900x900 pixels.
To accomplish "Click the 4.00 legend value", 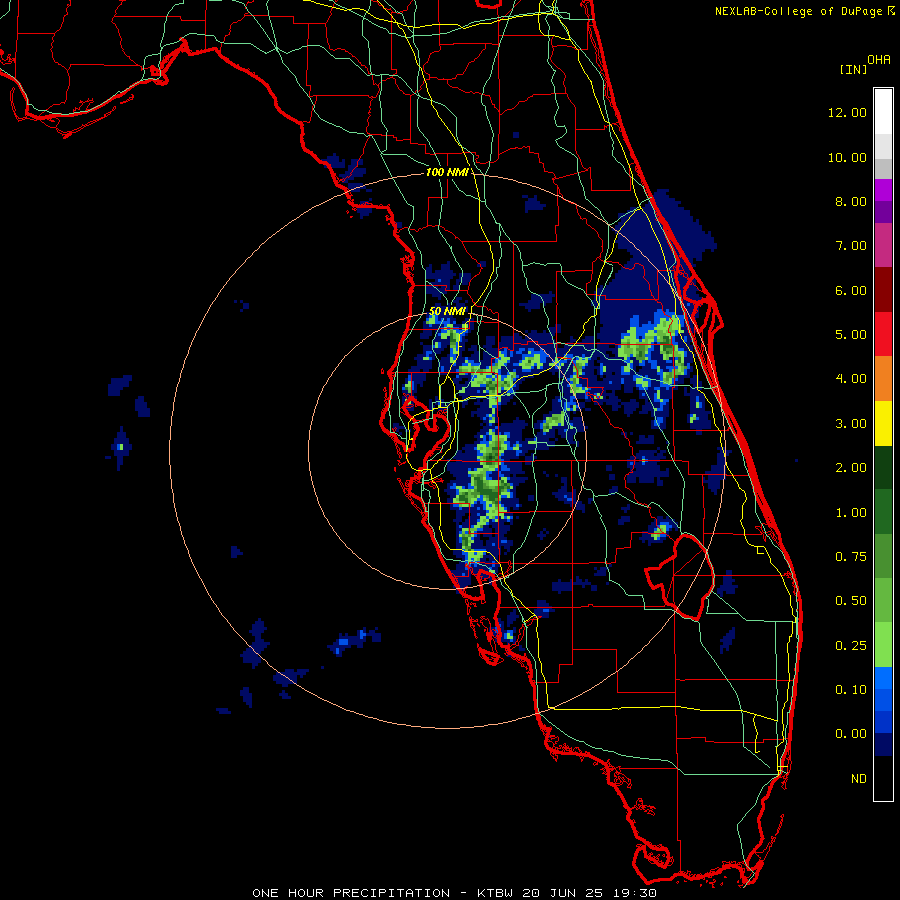I will pyautogui.click(x=850, y=379).
